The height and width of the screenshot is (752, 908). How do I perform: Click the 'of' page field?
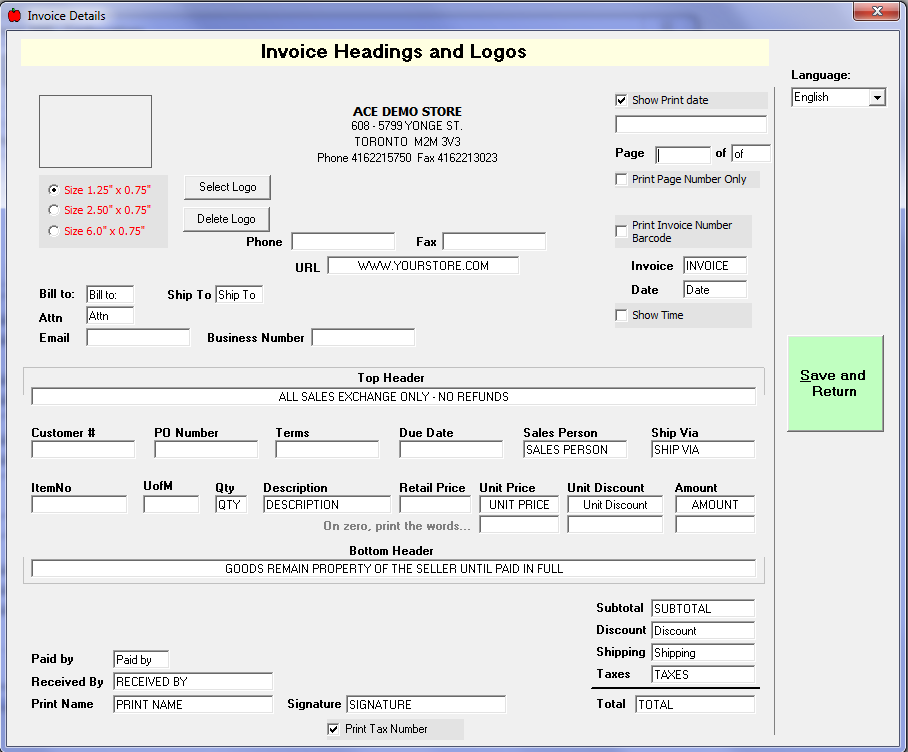tap(751, 153)
